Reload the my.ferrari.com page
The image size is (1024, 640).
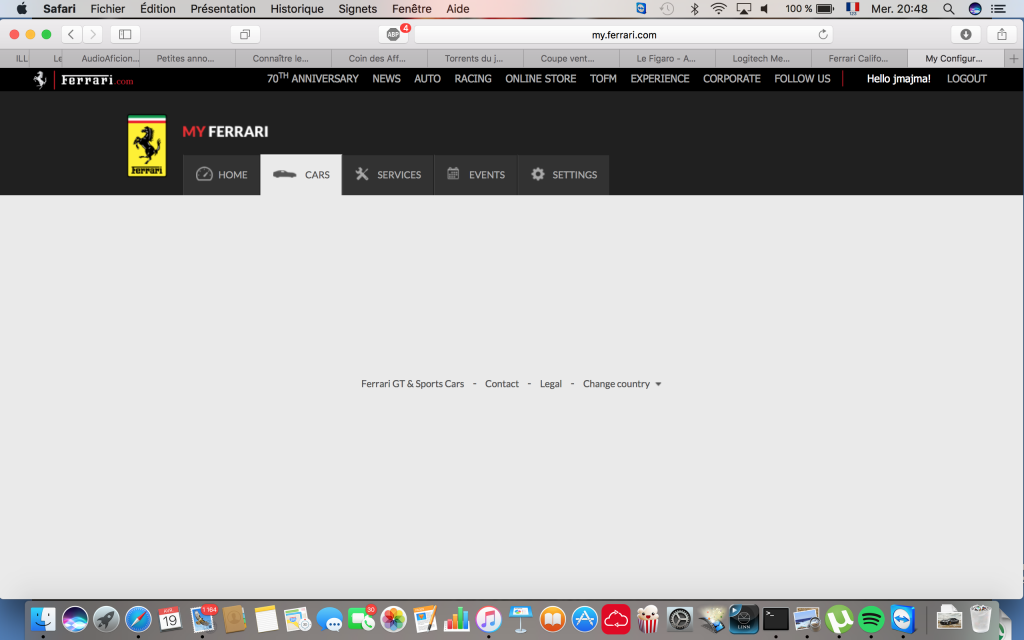[823, 35]
